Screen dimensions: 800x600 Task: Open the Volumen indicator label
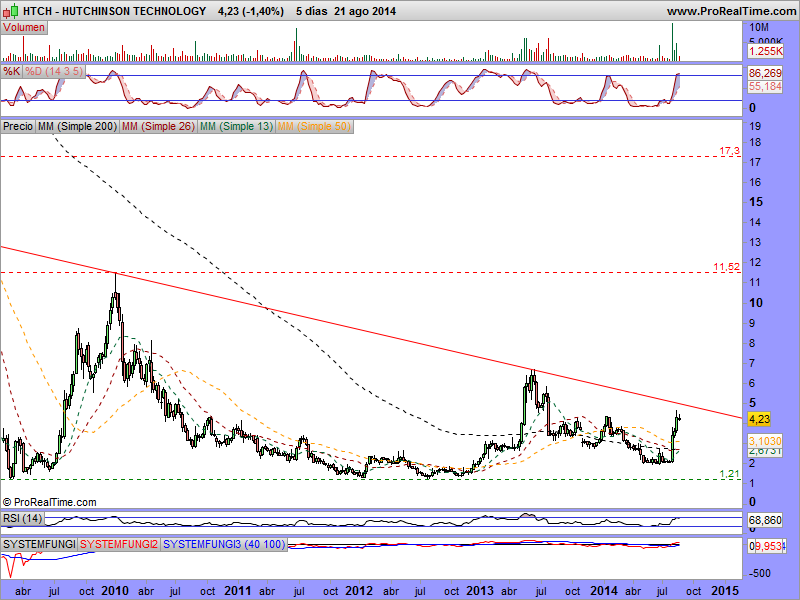(x=24, y=28)
